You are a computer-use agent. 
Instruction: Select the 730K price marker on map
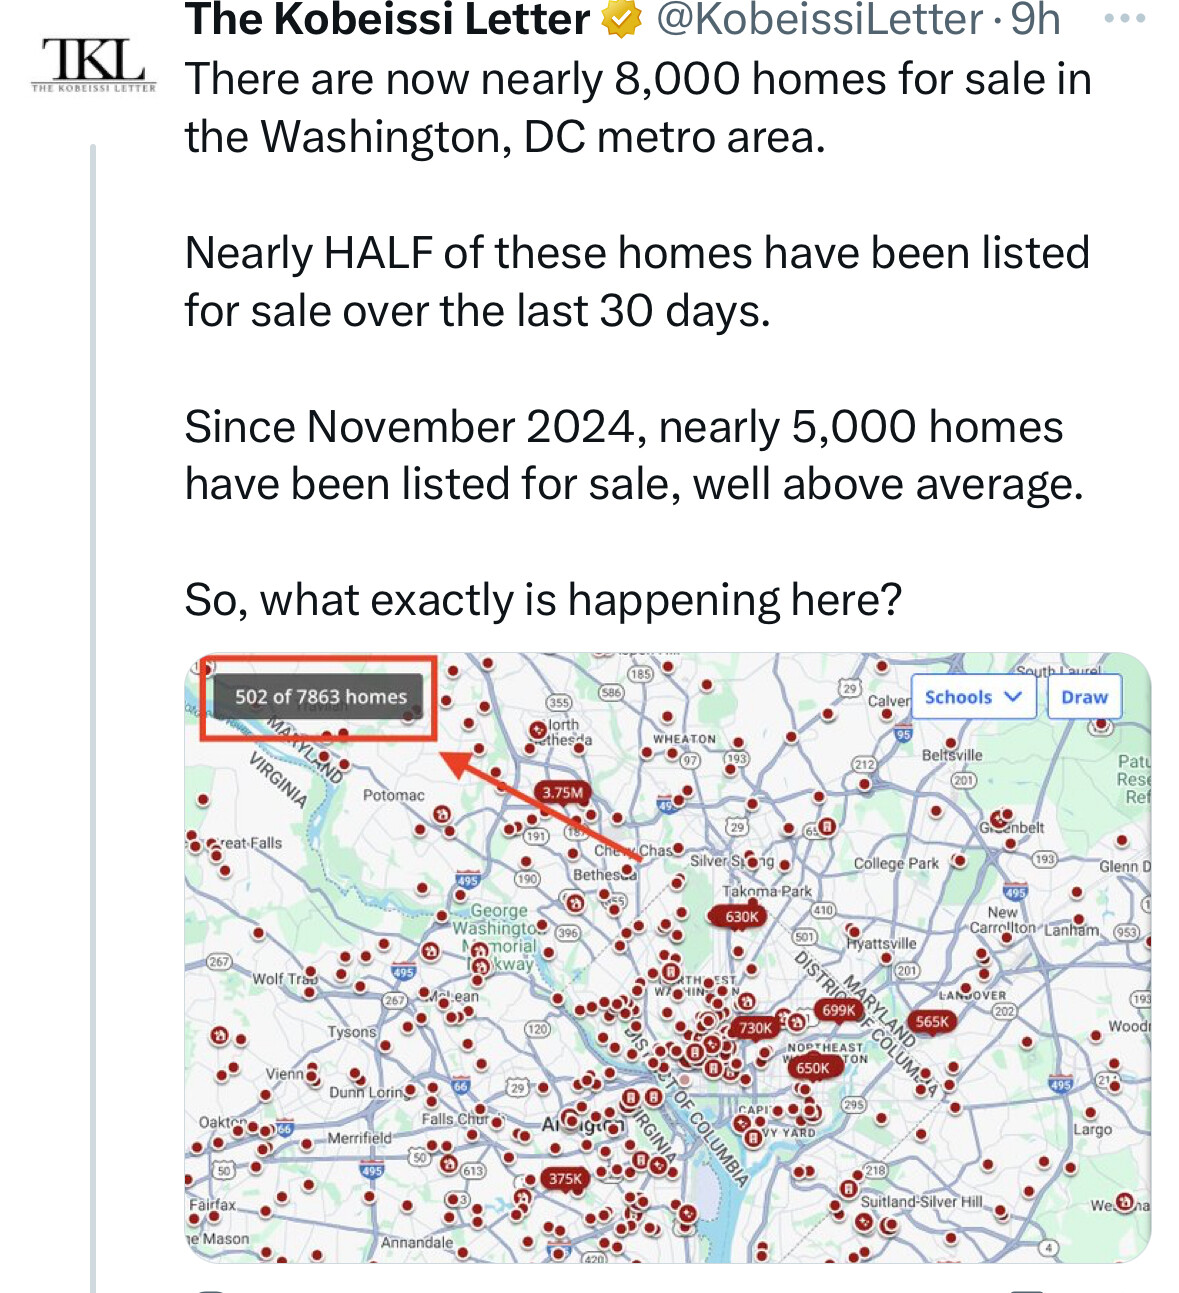click(755, 1027)
